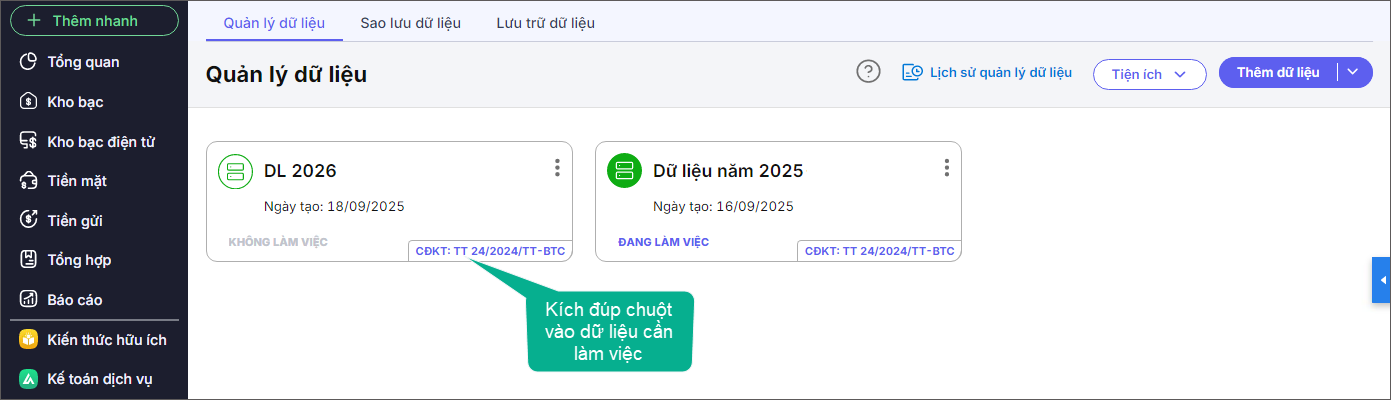Switch to the Quản lý dữ liệu tab
Image resolution: width=1391 pixels, height=400 pixels.
[274, 23]
